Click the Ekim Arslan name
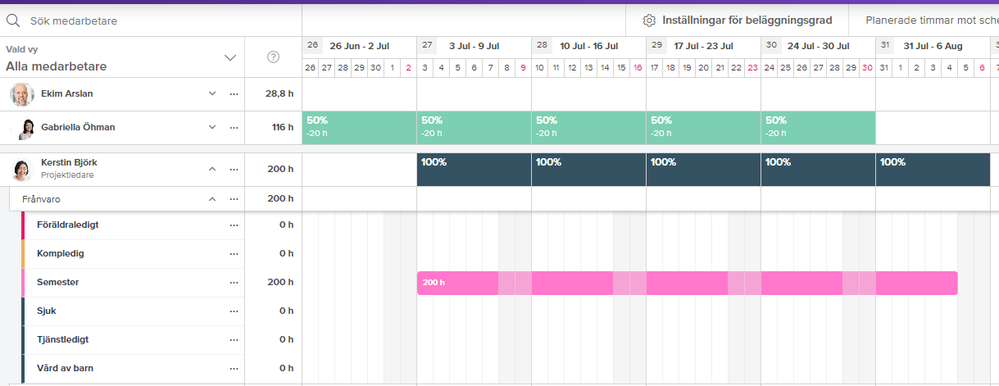Image resolution: width=999 pixels, height=386 pixels. point(67,94)
